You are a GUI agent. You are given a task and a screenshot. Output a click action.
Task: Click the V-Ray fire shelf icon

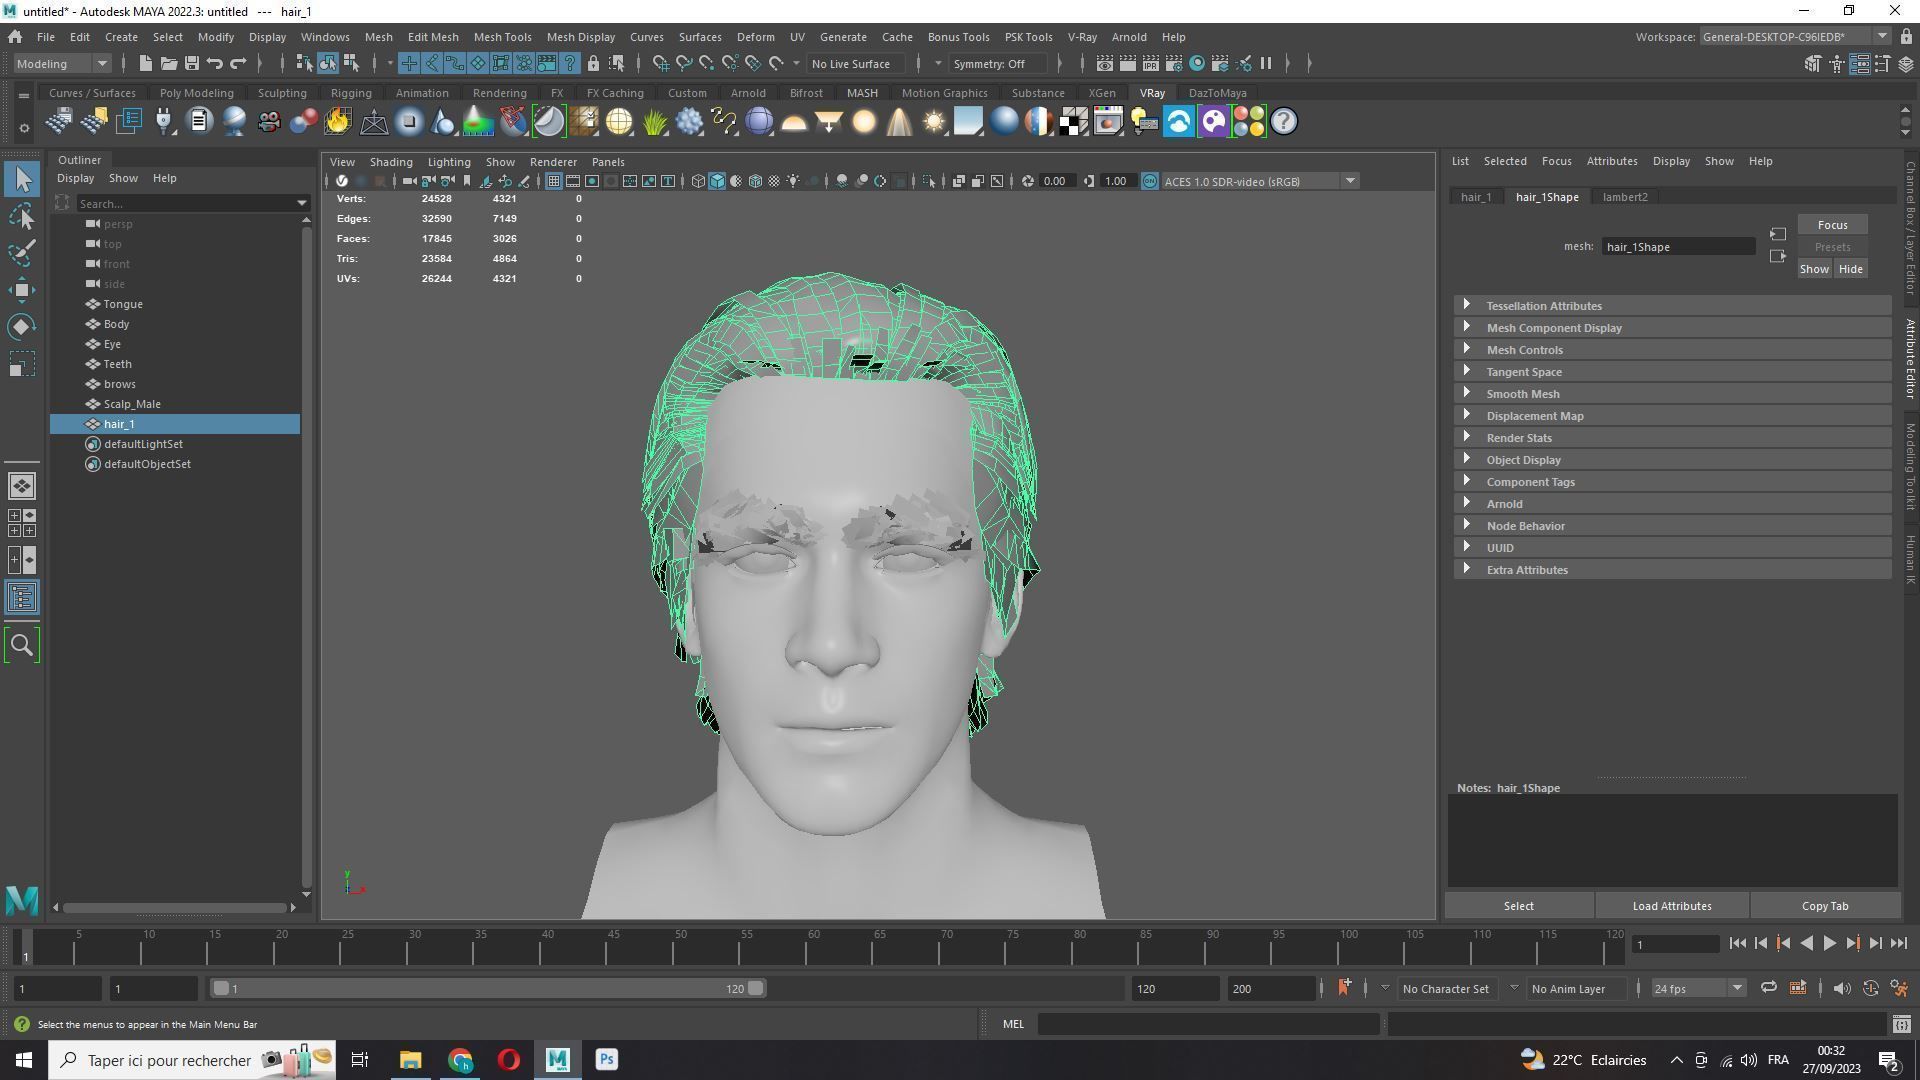point(338,122)
